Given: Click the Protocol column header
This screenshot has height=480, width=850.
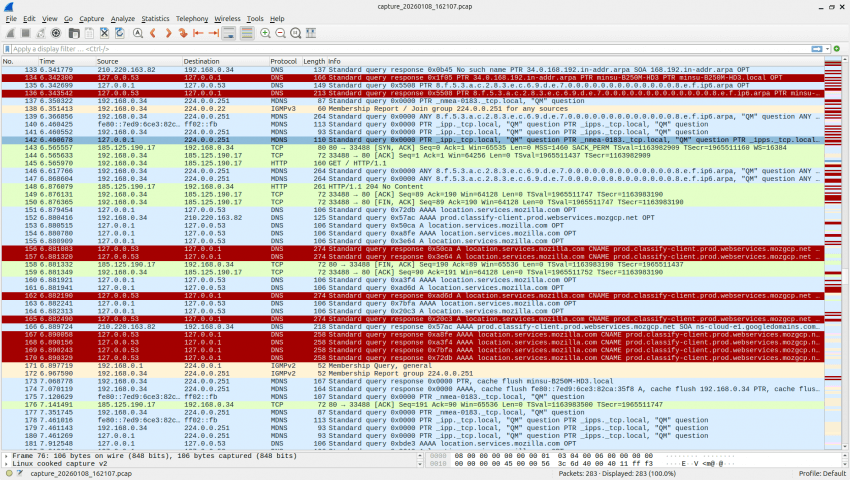Looking at the screenshot, I should pos(283,61).
